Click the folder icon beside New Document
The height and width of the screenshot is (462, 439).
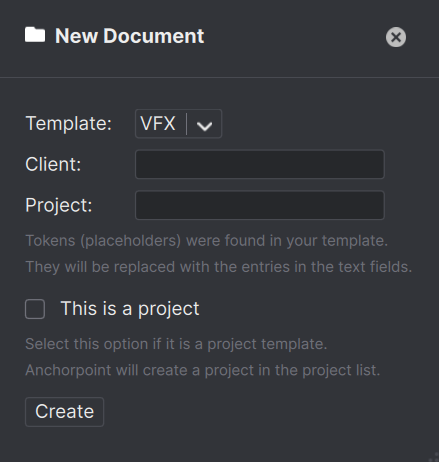click(35, 35)
